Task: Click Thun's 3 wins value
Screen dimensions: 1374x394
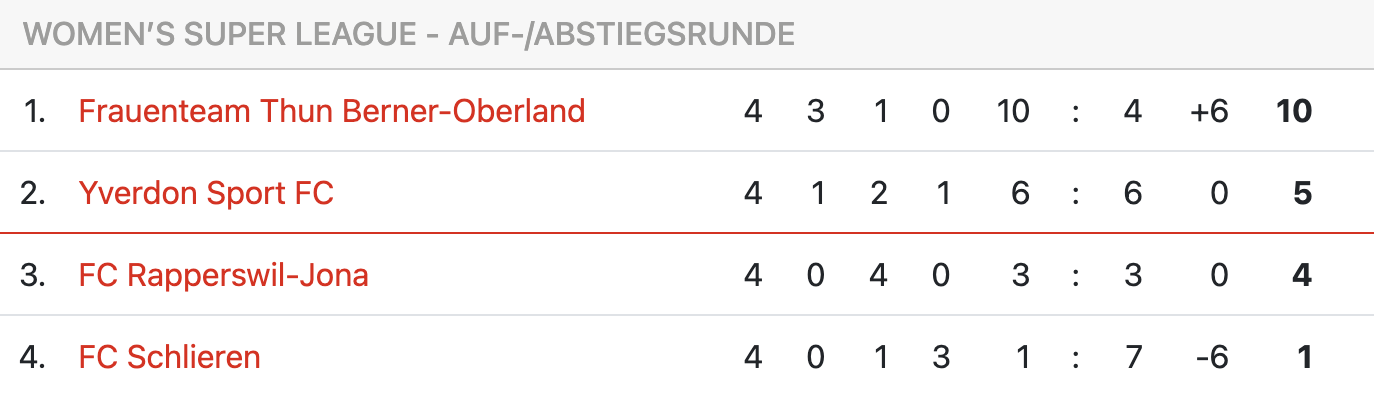Action: coord(816,110)
